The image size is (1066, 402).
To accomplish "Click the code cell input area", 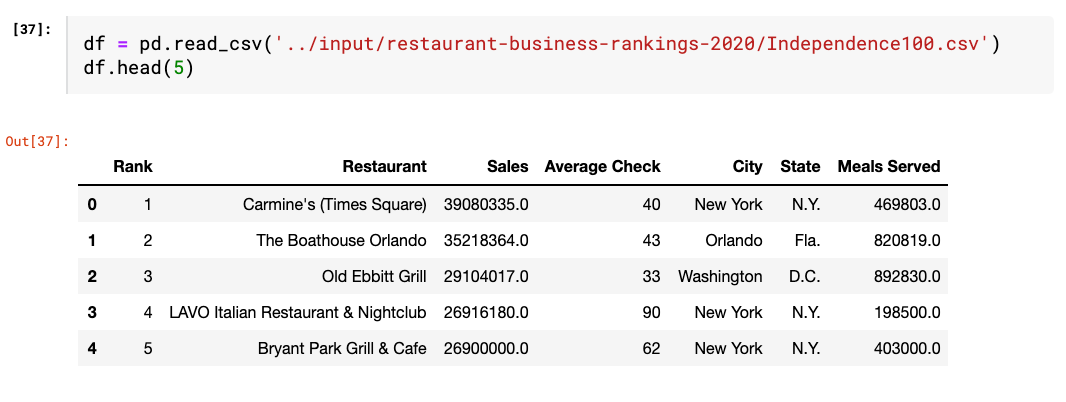I will click(560, 55).
